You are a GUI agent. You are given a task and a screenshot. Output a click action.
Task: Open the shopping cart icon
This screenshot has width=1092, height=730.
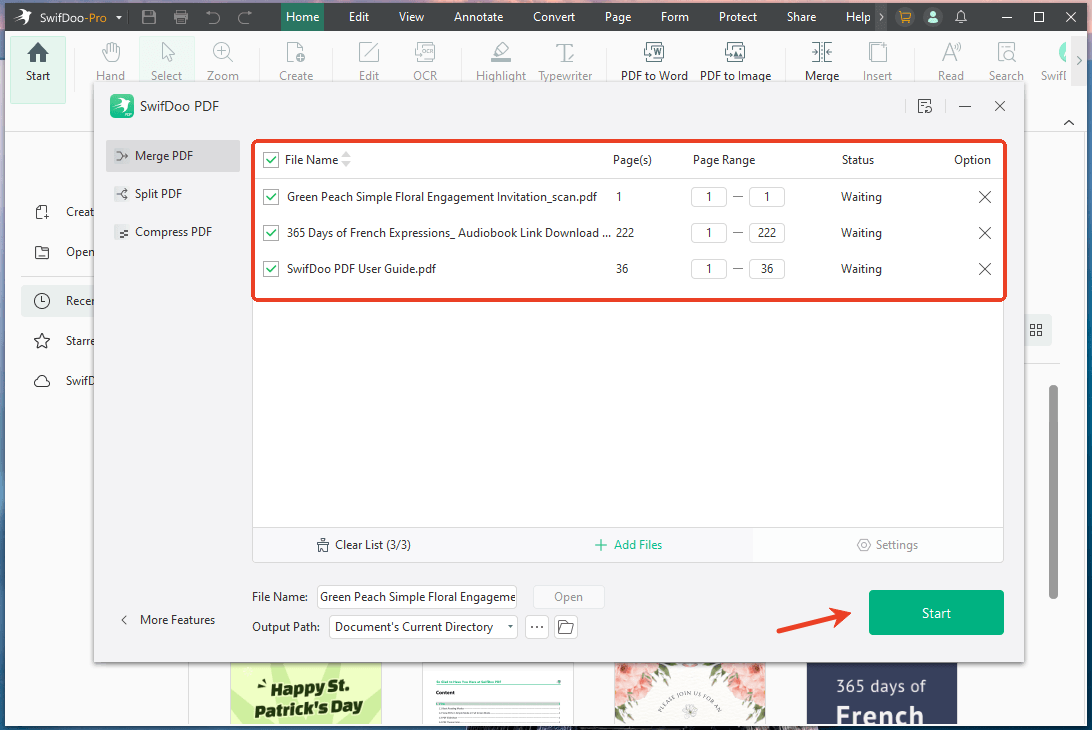(x=905, y=17)
